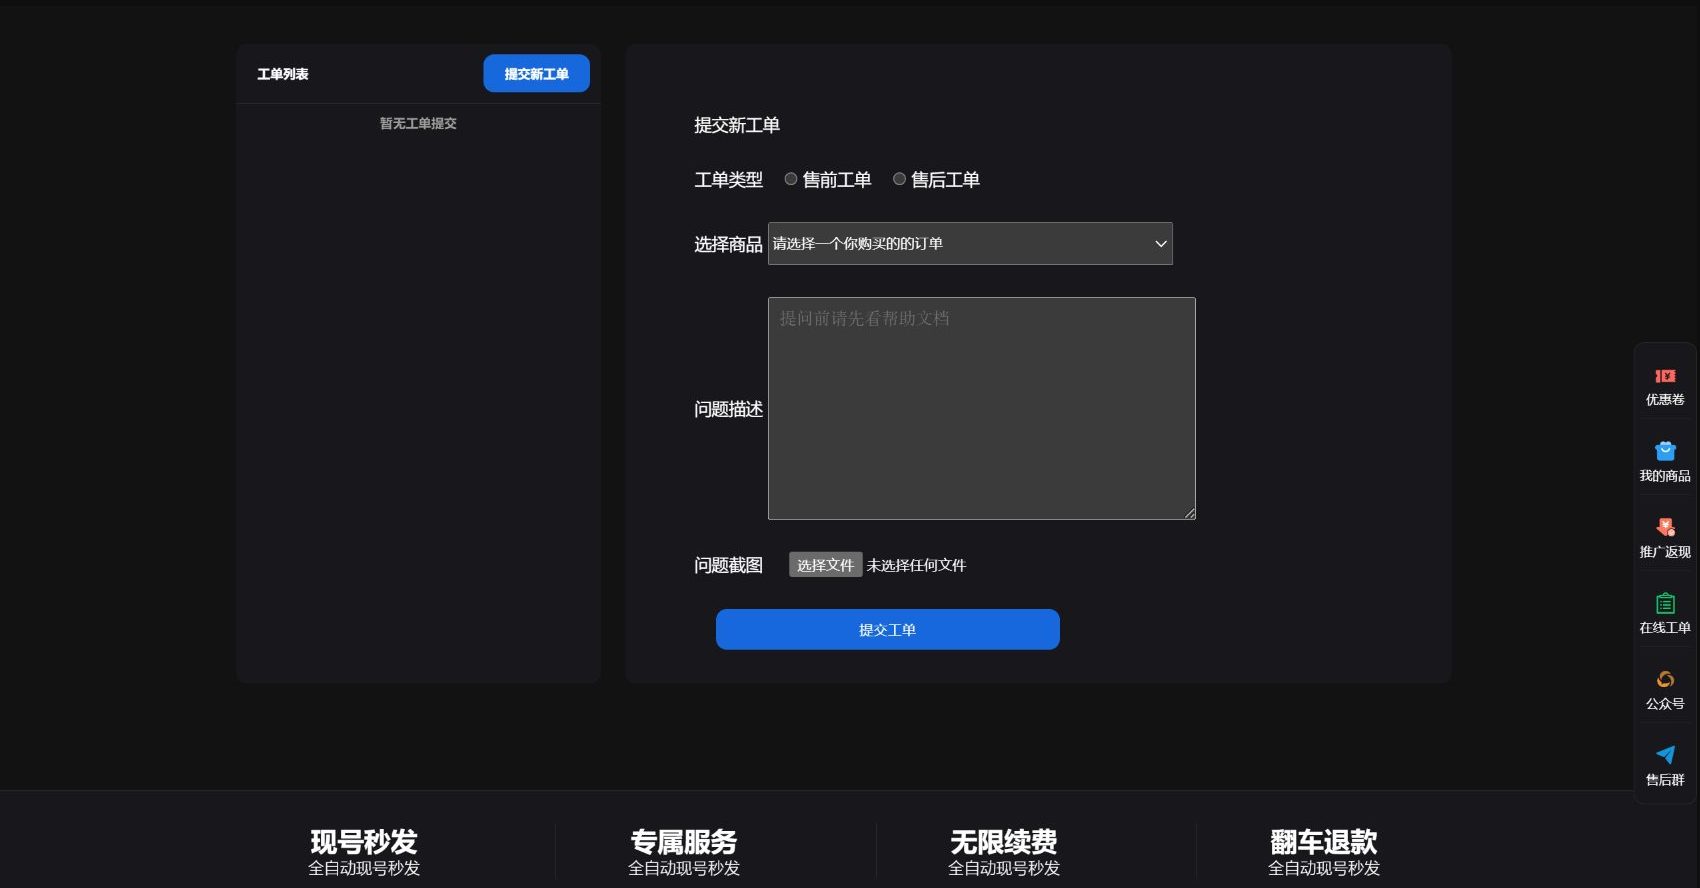1700x888 pixels.
Task: Click the 无限续费 footer feature
Action: point(1004,851)
